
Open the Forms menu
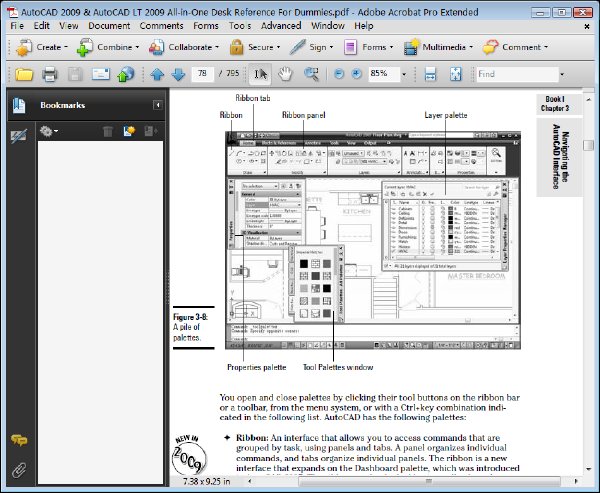point(205,26)
